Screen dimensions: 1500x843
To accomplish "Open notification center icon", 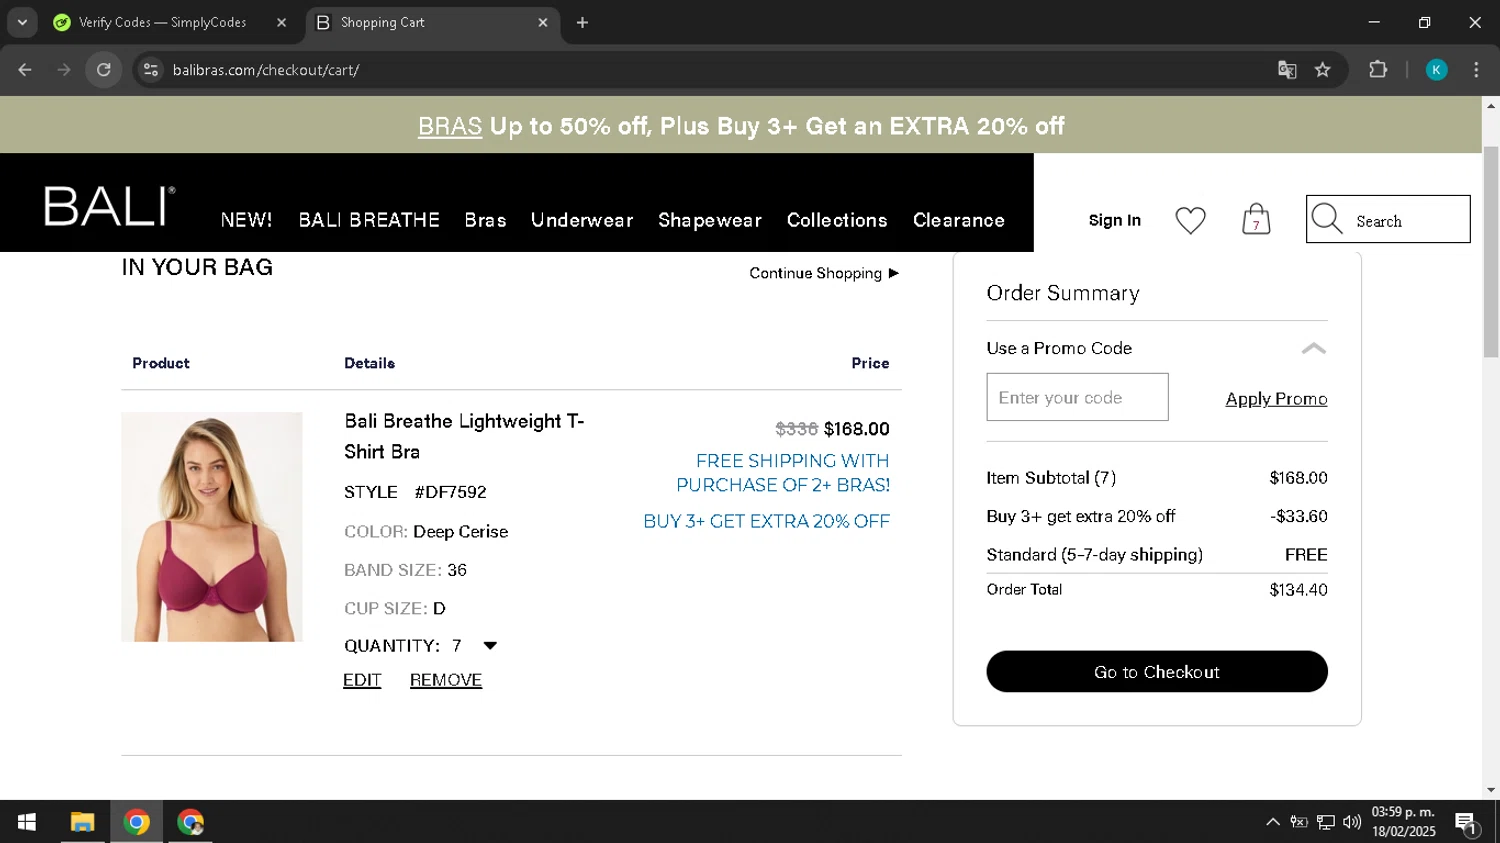I will [1467, 823].
